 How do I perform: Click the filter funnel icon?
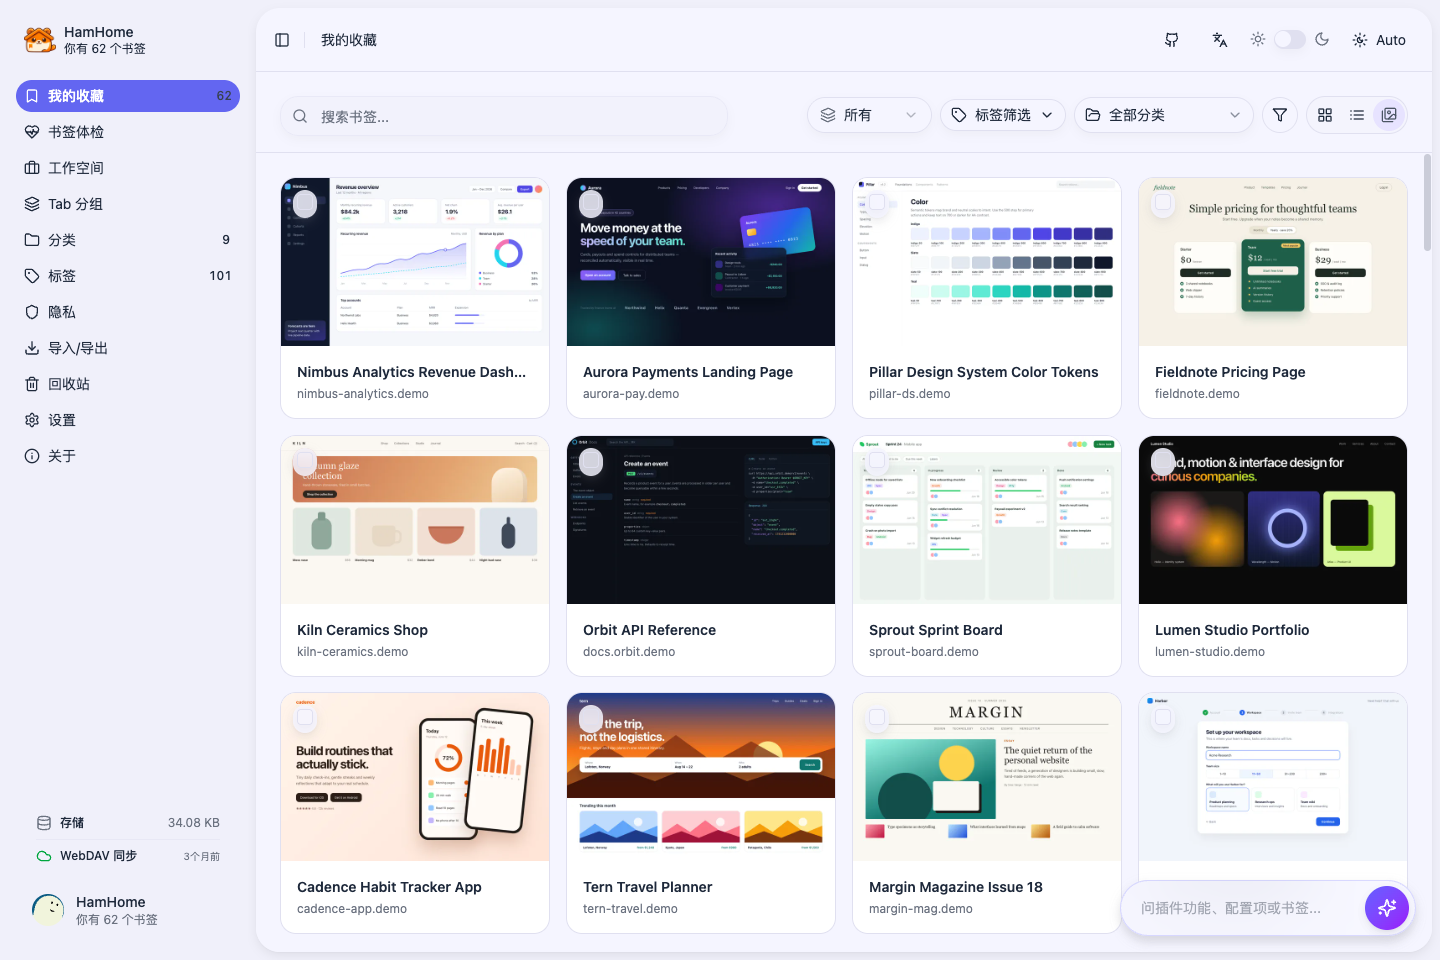click(x=1280, y=115)
